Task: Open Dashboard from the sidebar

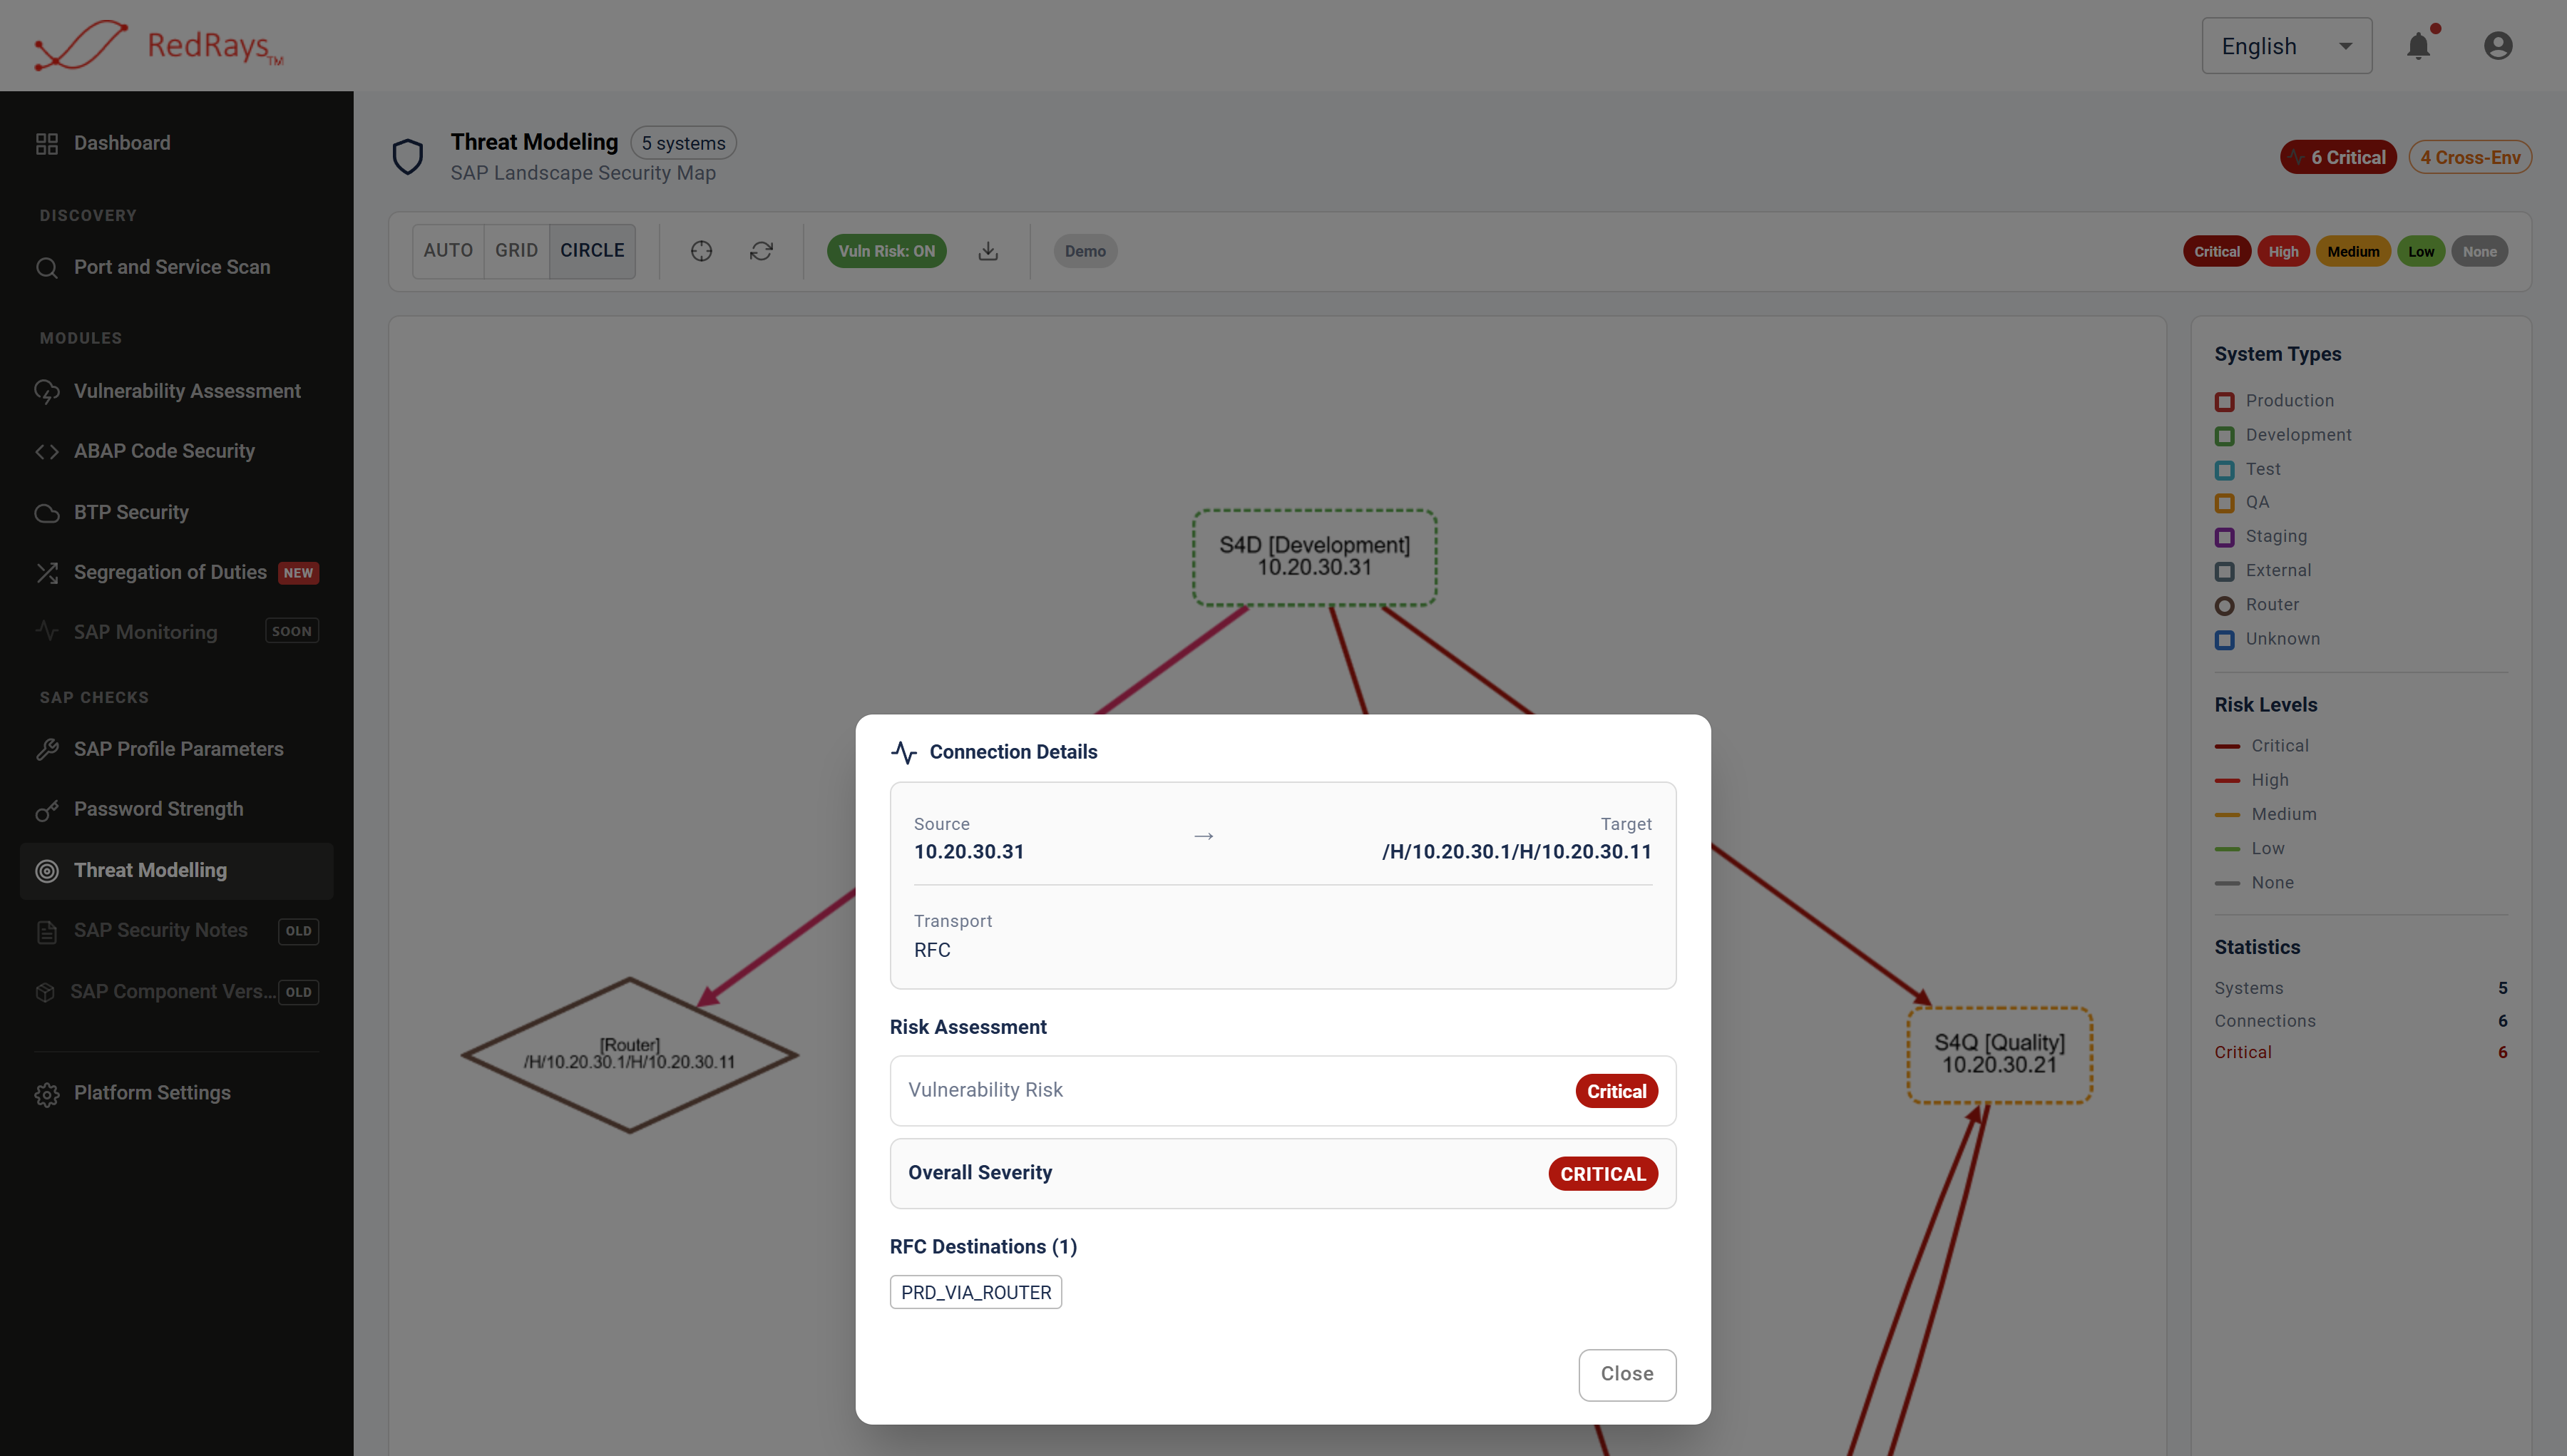Action: pos(177,143)
